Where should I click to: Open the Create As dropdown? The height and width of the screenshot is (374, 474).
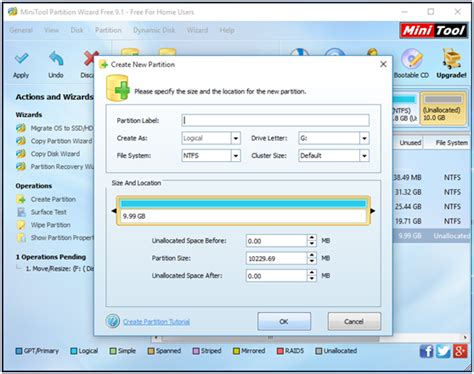click(x=236, y=138)
